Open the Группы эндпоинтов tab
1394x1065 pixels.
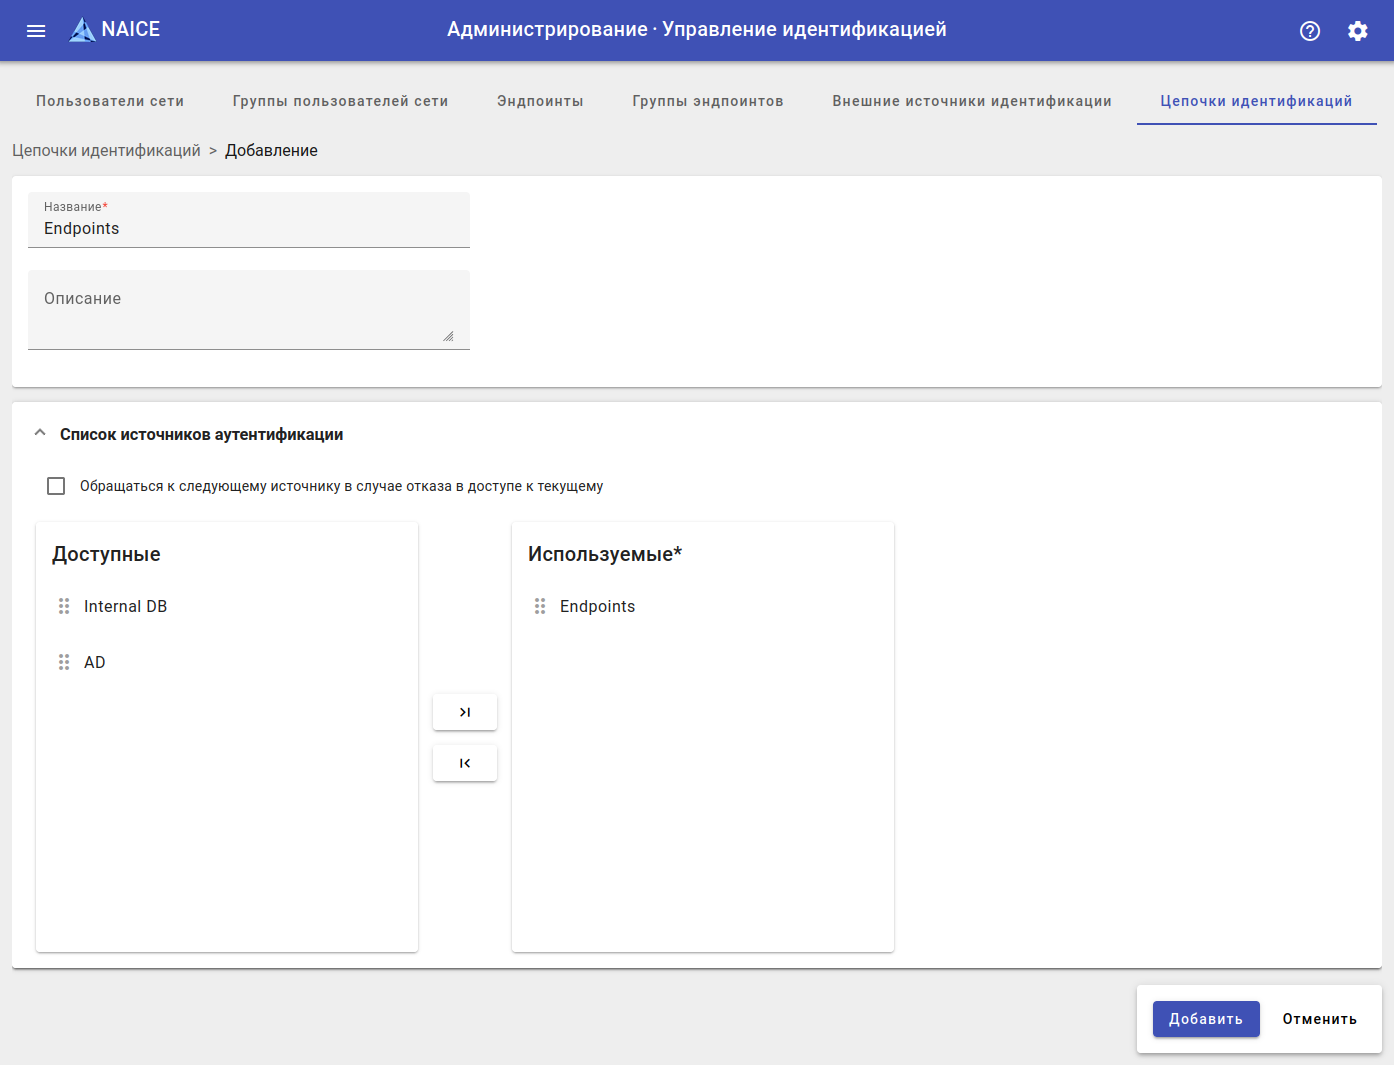708,101
